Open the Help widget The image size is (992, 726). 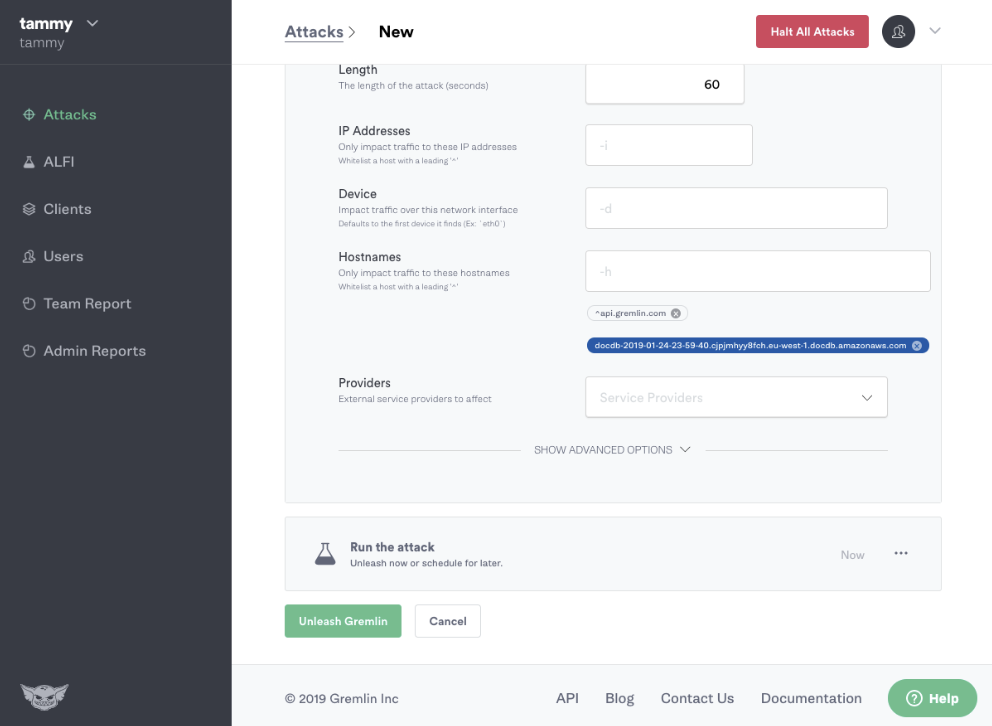933,698
